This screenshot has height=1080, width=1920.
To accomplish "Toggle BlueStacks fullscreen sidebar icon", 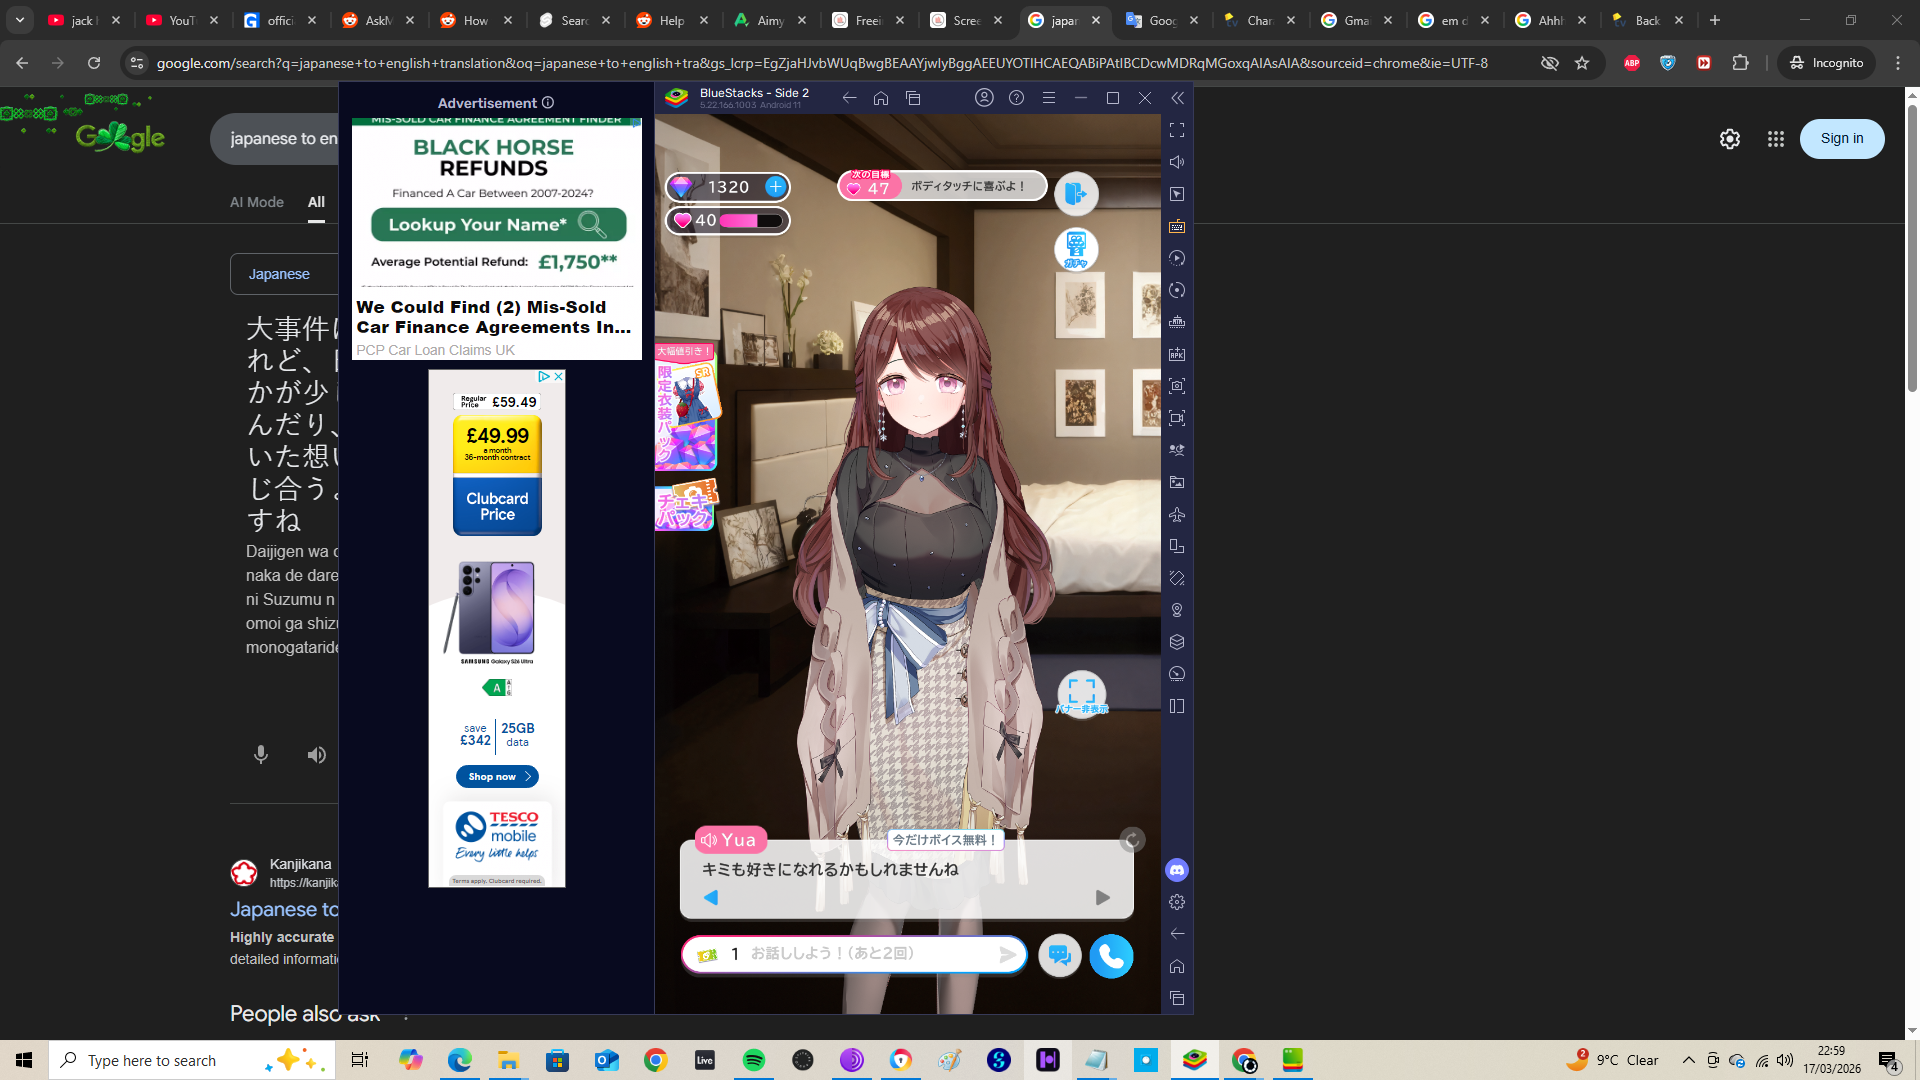I will pos(1177,130).
